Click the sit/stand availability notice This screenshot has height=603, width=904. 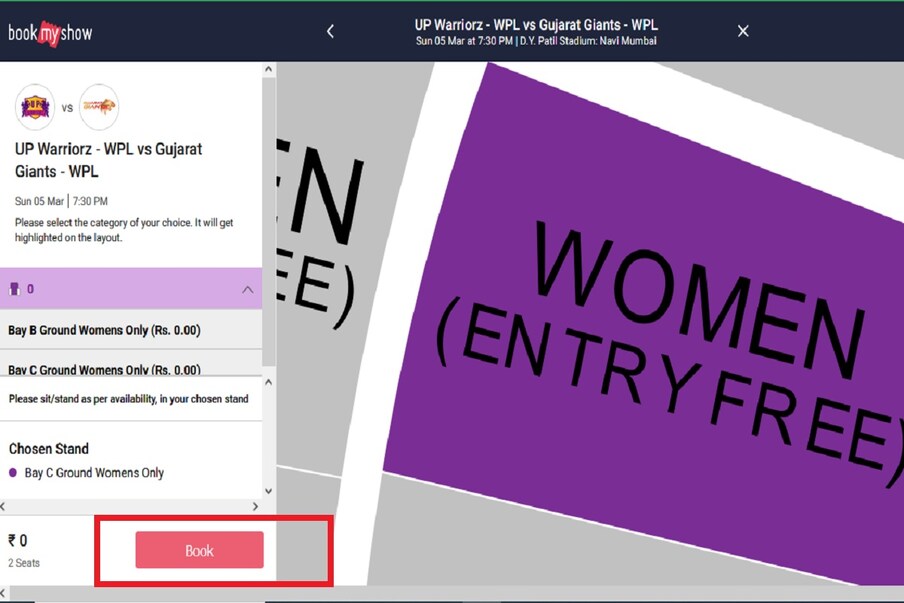(x=129, y=399)
